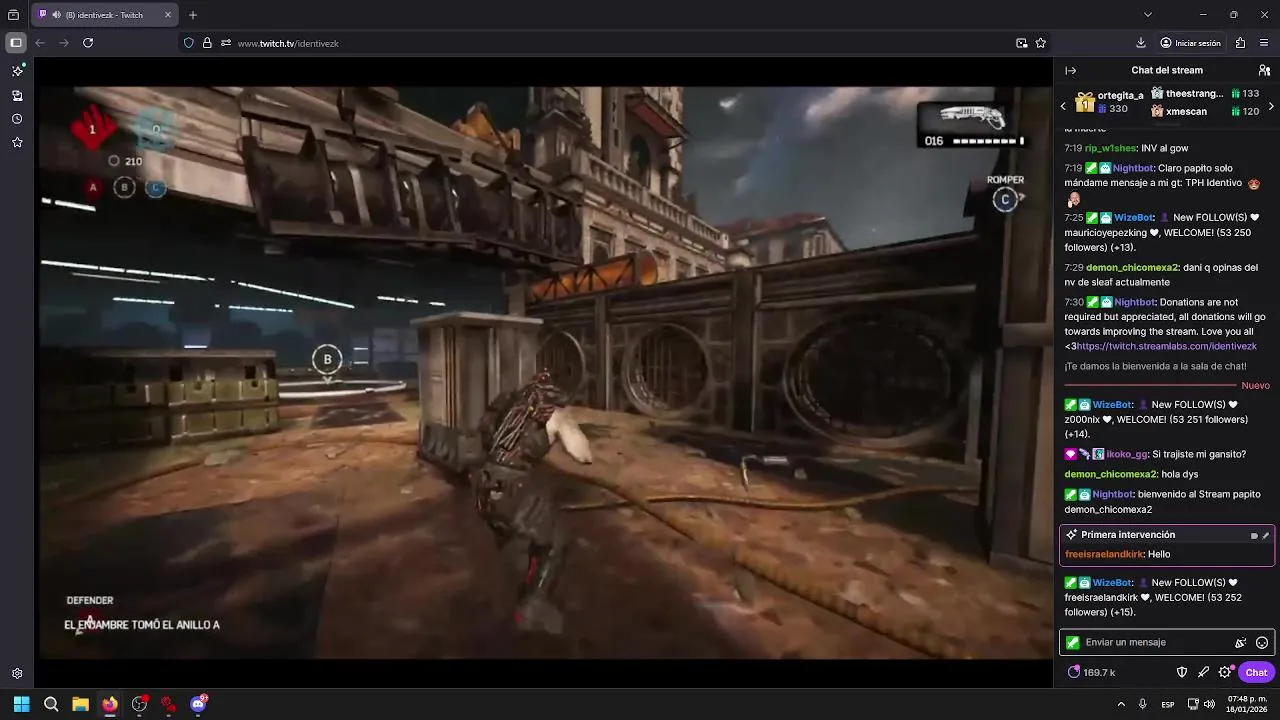Open the extensions puzzle icon
Image resolution: width=1280 pixels, height=720 pixels.
pos(1240,43)
